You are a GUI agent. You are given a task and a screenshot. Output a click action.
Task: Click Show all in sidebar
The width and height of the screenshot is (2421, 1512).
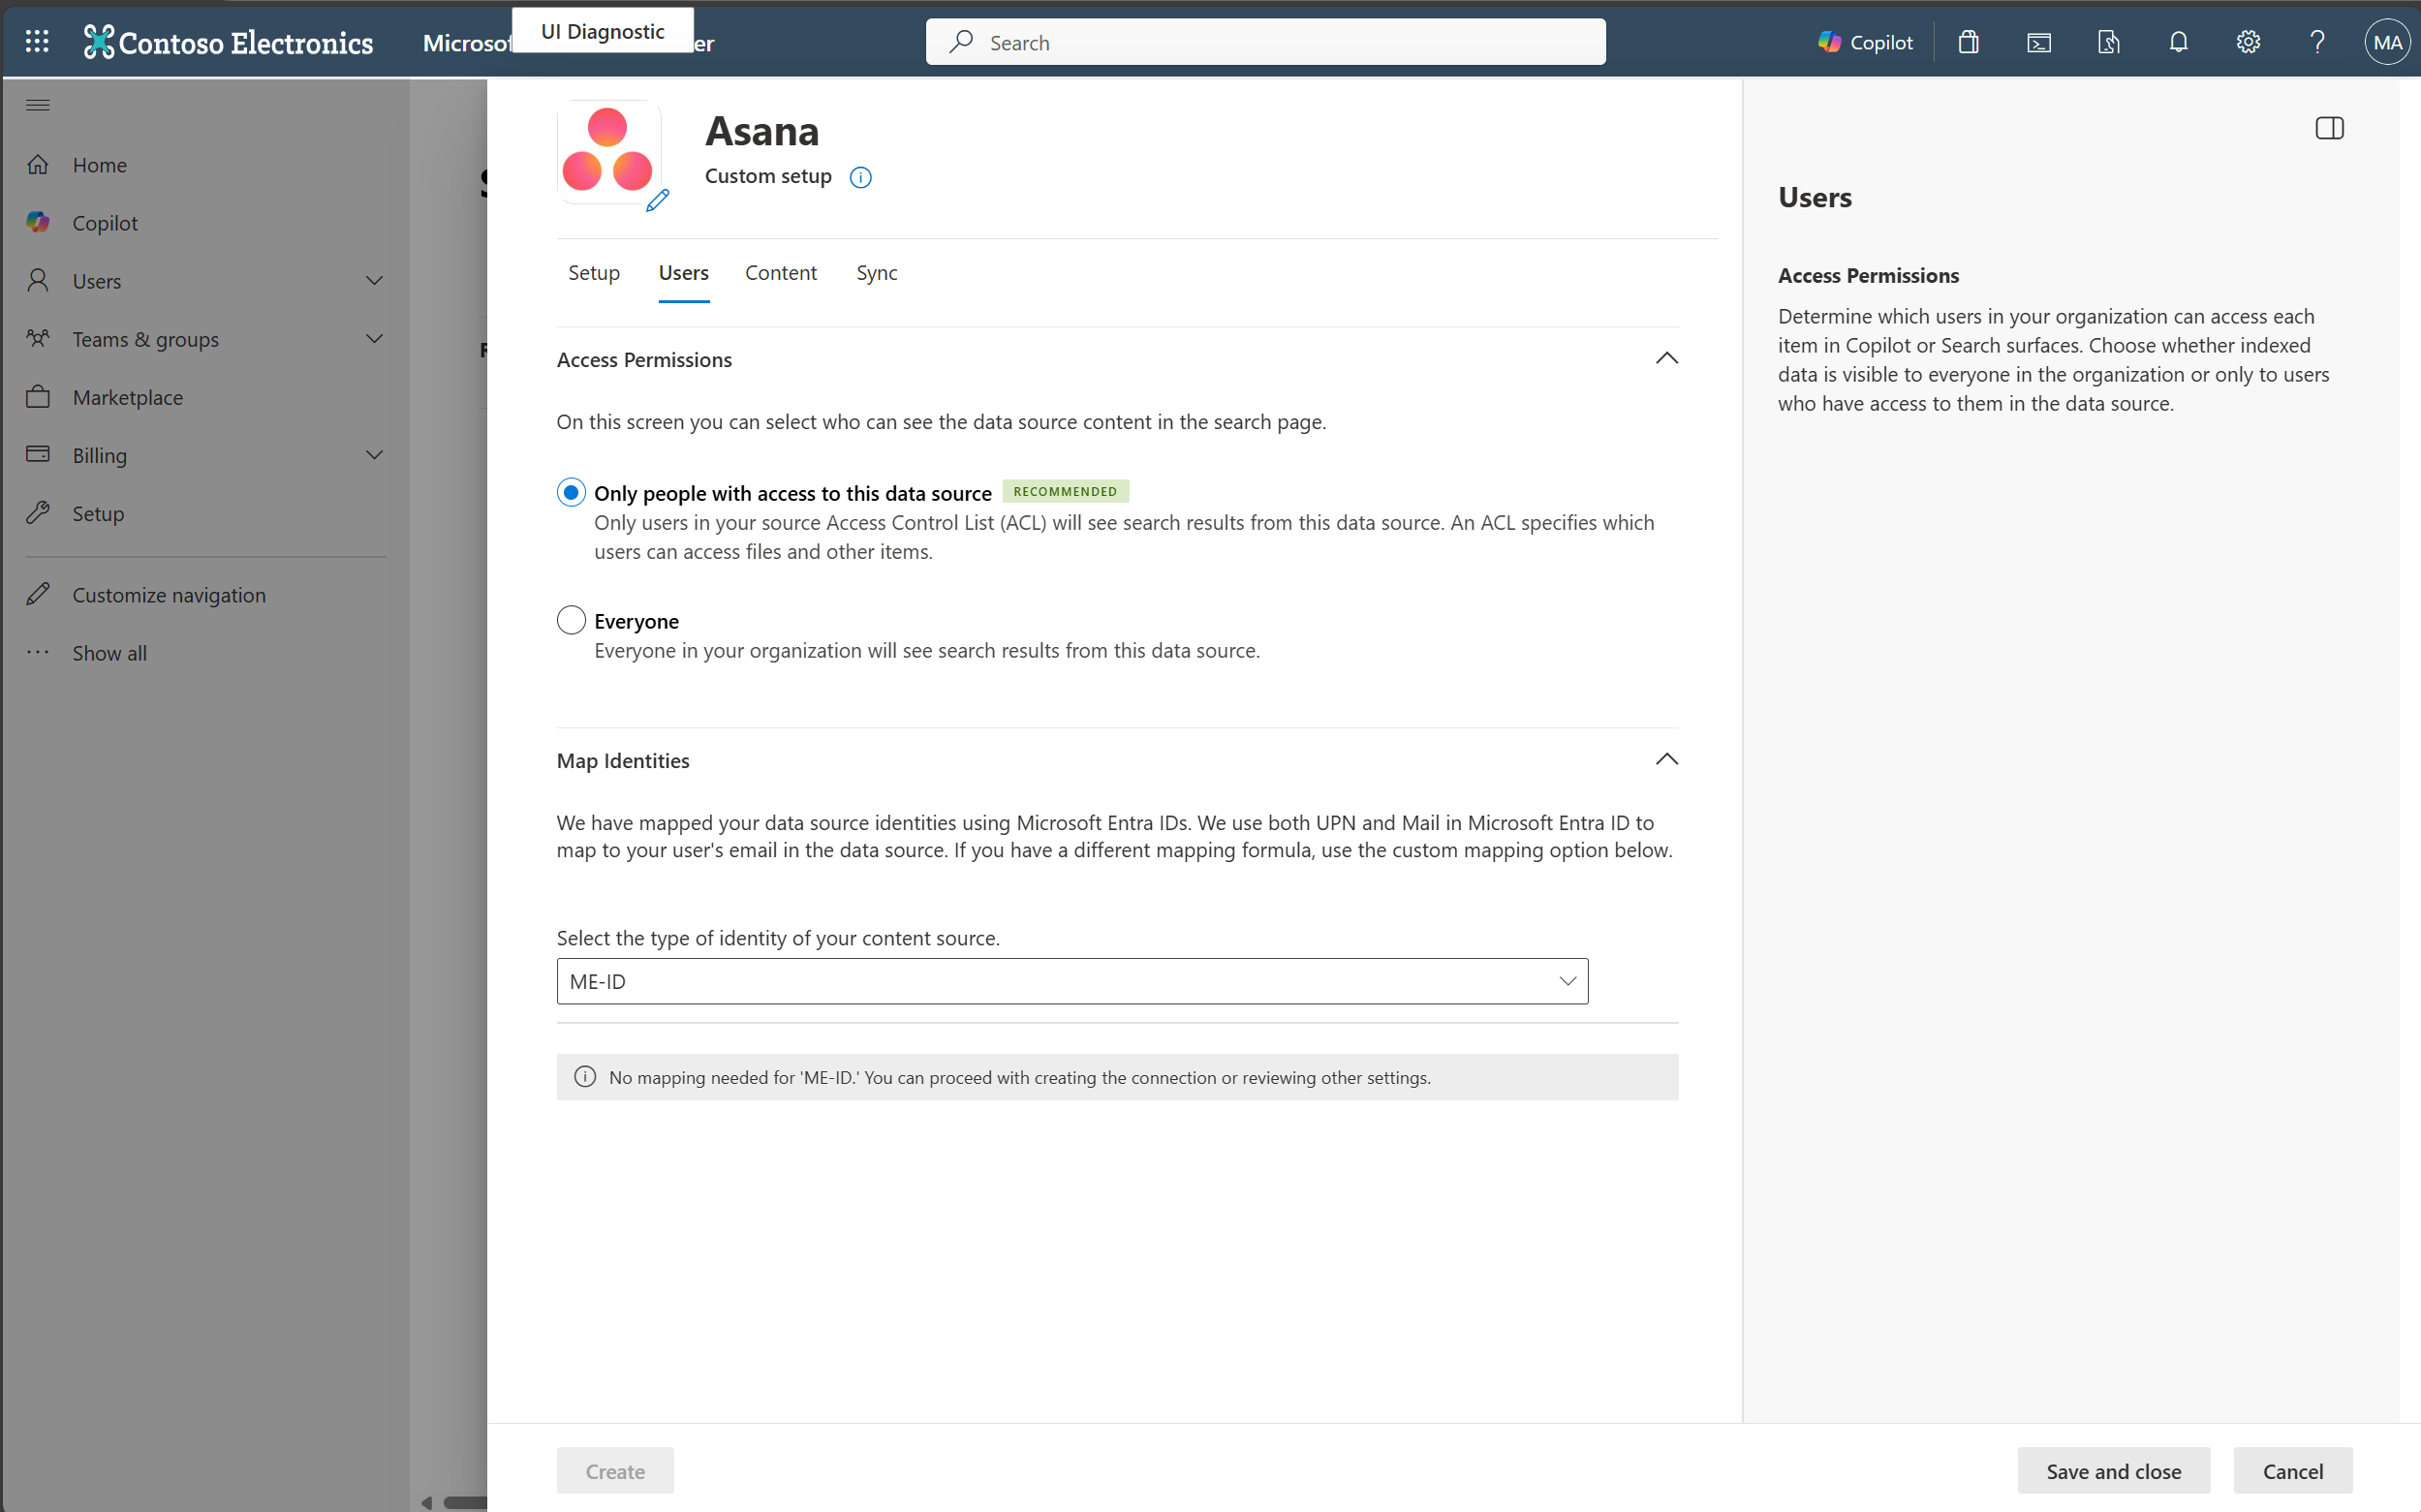pyautogui.click(x=110, y=652)
